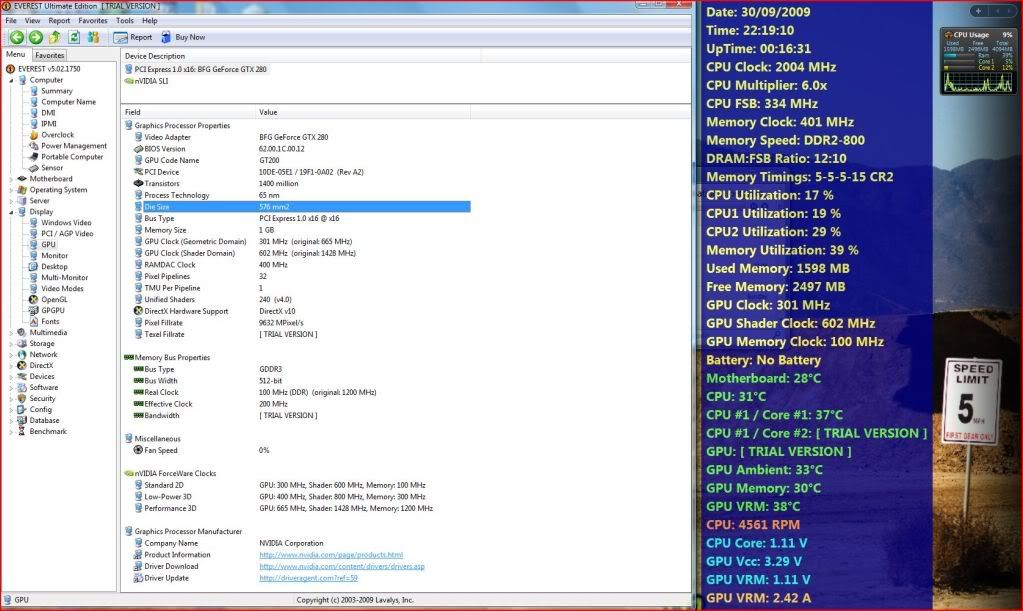Click the Fonts icon in the tree

(x=34, y=321)
